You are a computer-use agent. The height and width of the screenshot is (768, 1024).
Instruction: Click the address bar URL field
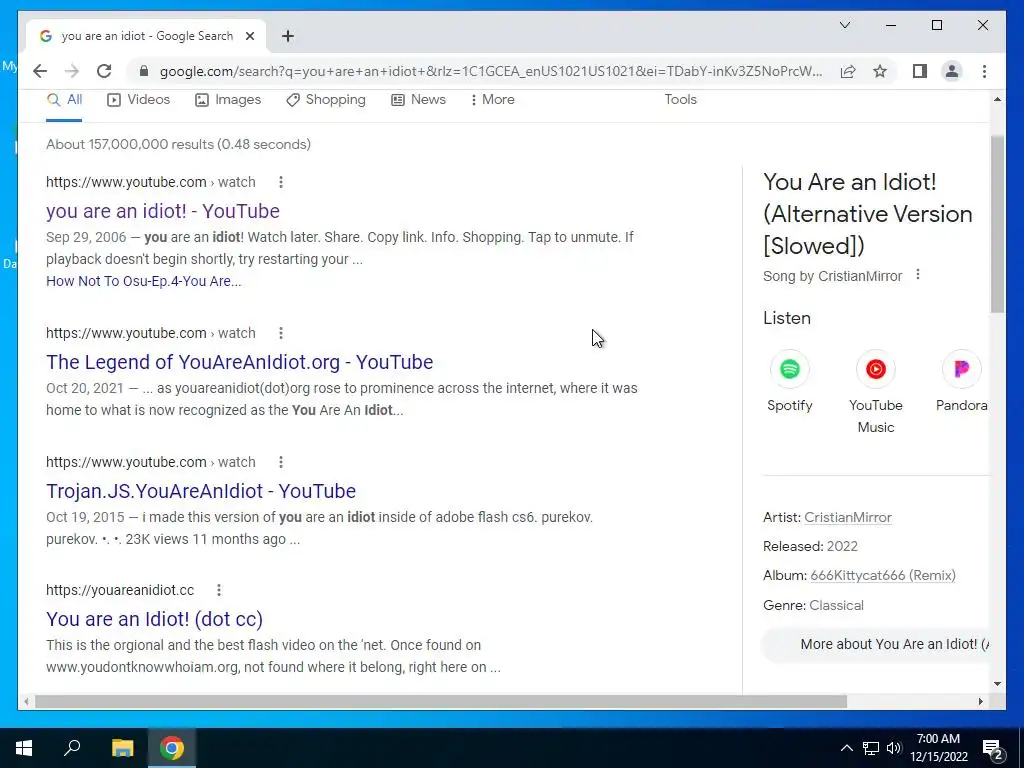pyautogui.click(x=491, y=71)
